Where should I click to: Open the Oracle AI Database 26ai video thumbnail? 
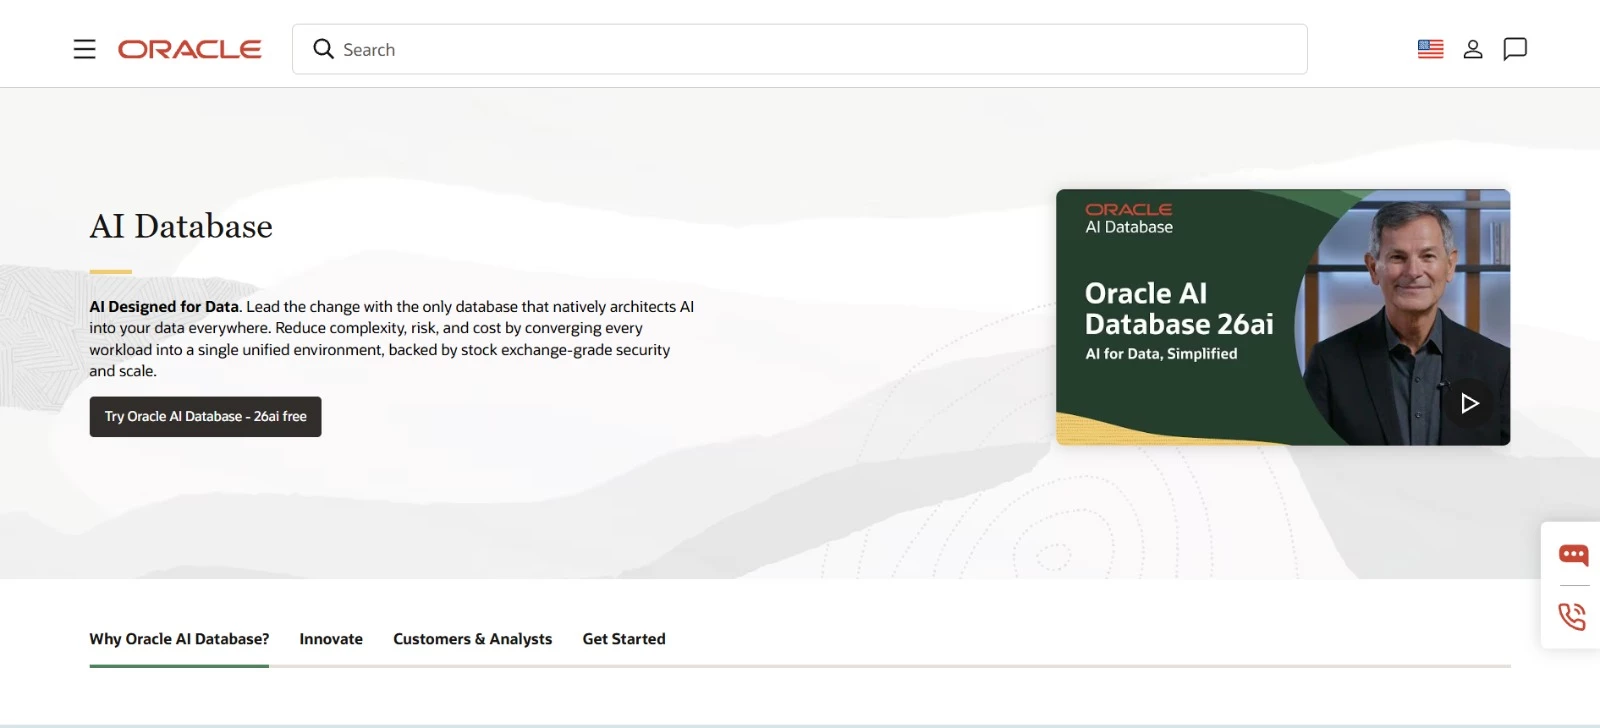(x=1283, y=317)
